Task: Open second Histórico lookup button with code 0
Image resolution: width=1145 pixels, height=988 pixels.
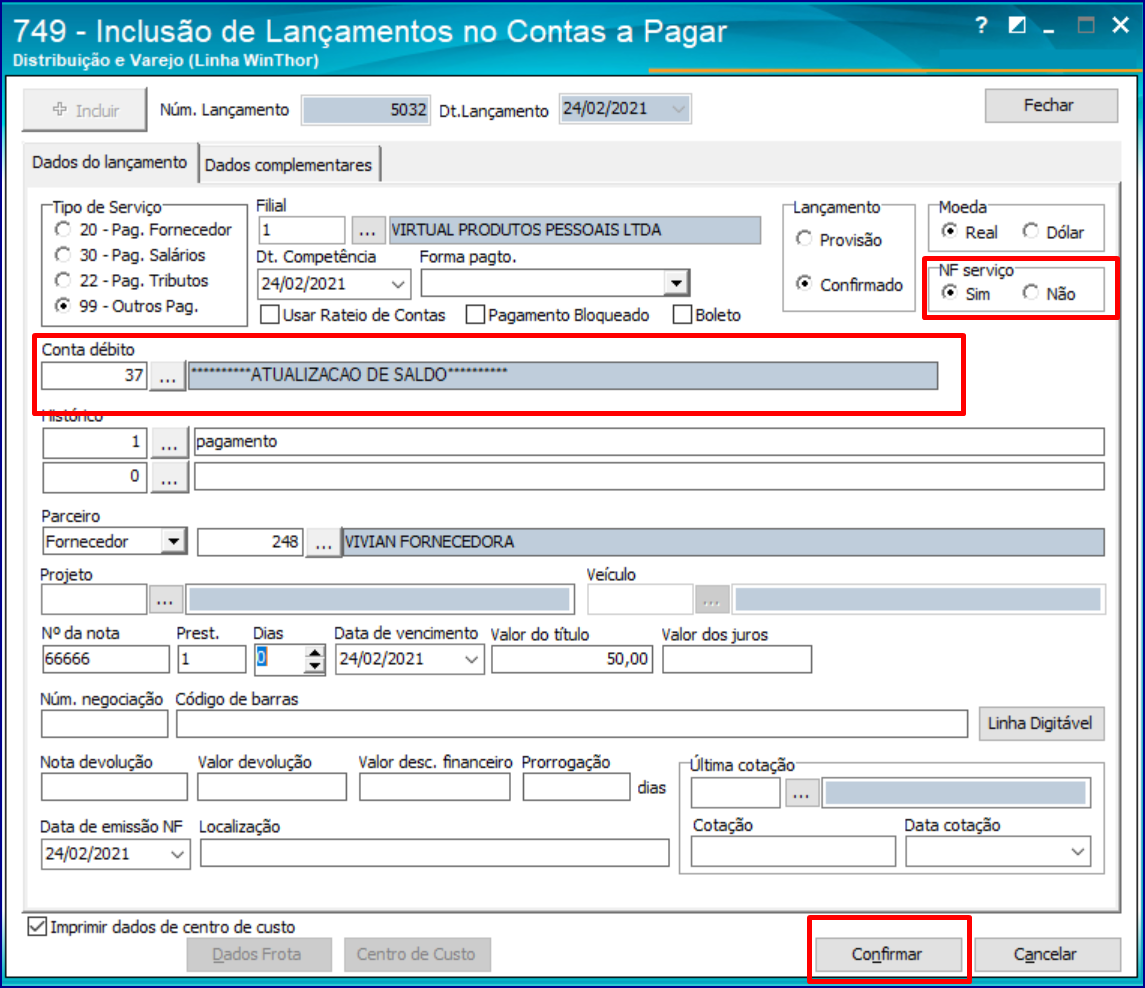Action: (169, 478)
